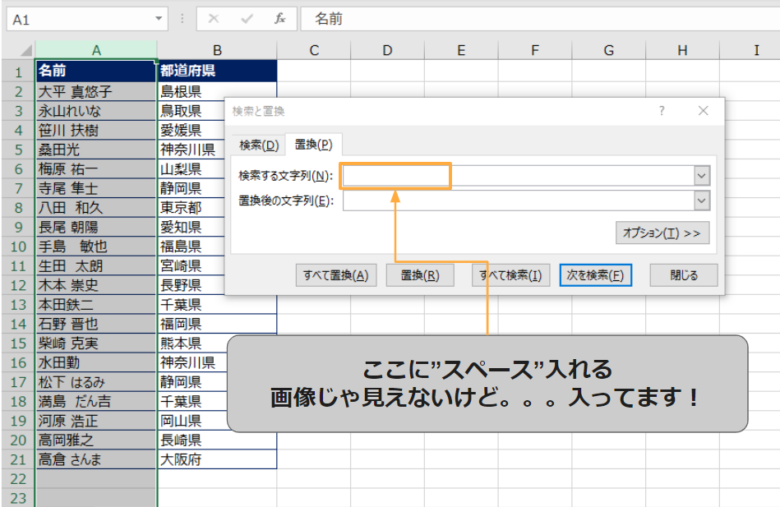Viewport: 780px width, 507px height.
Task: Click cell 桑田光
Action: tap(96, 150)
